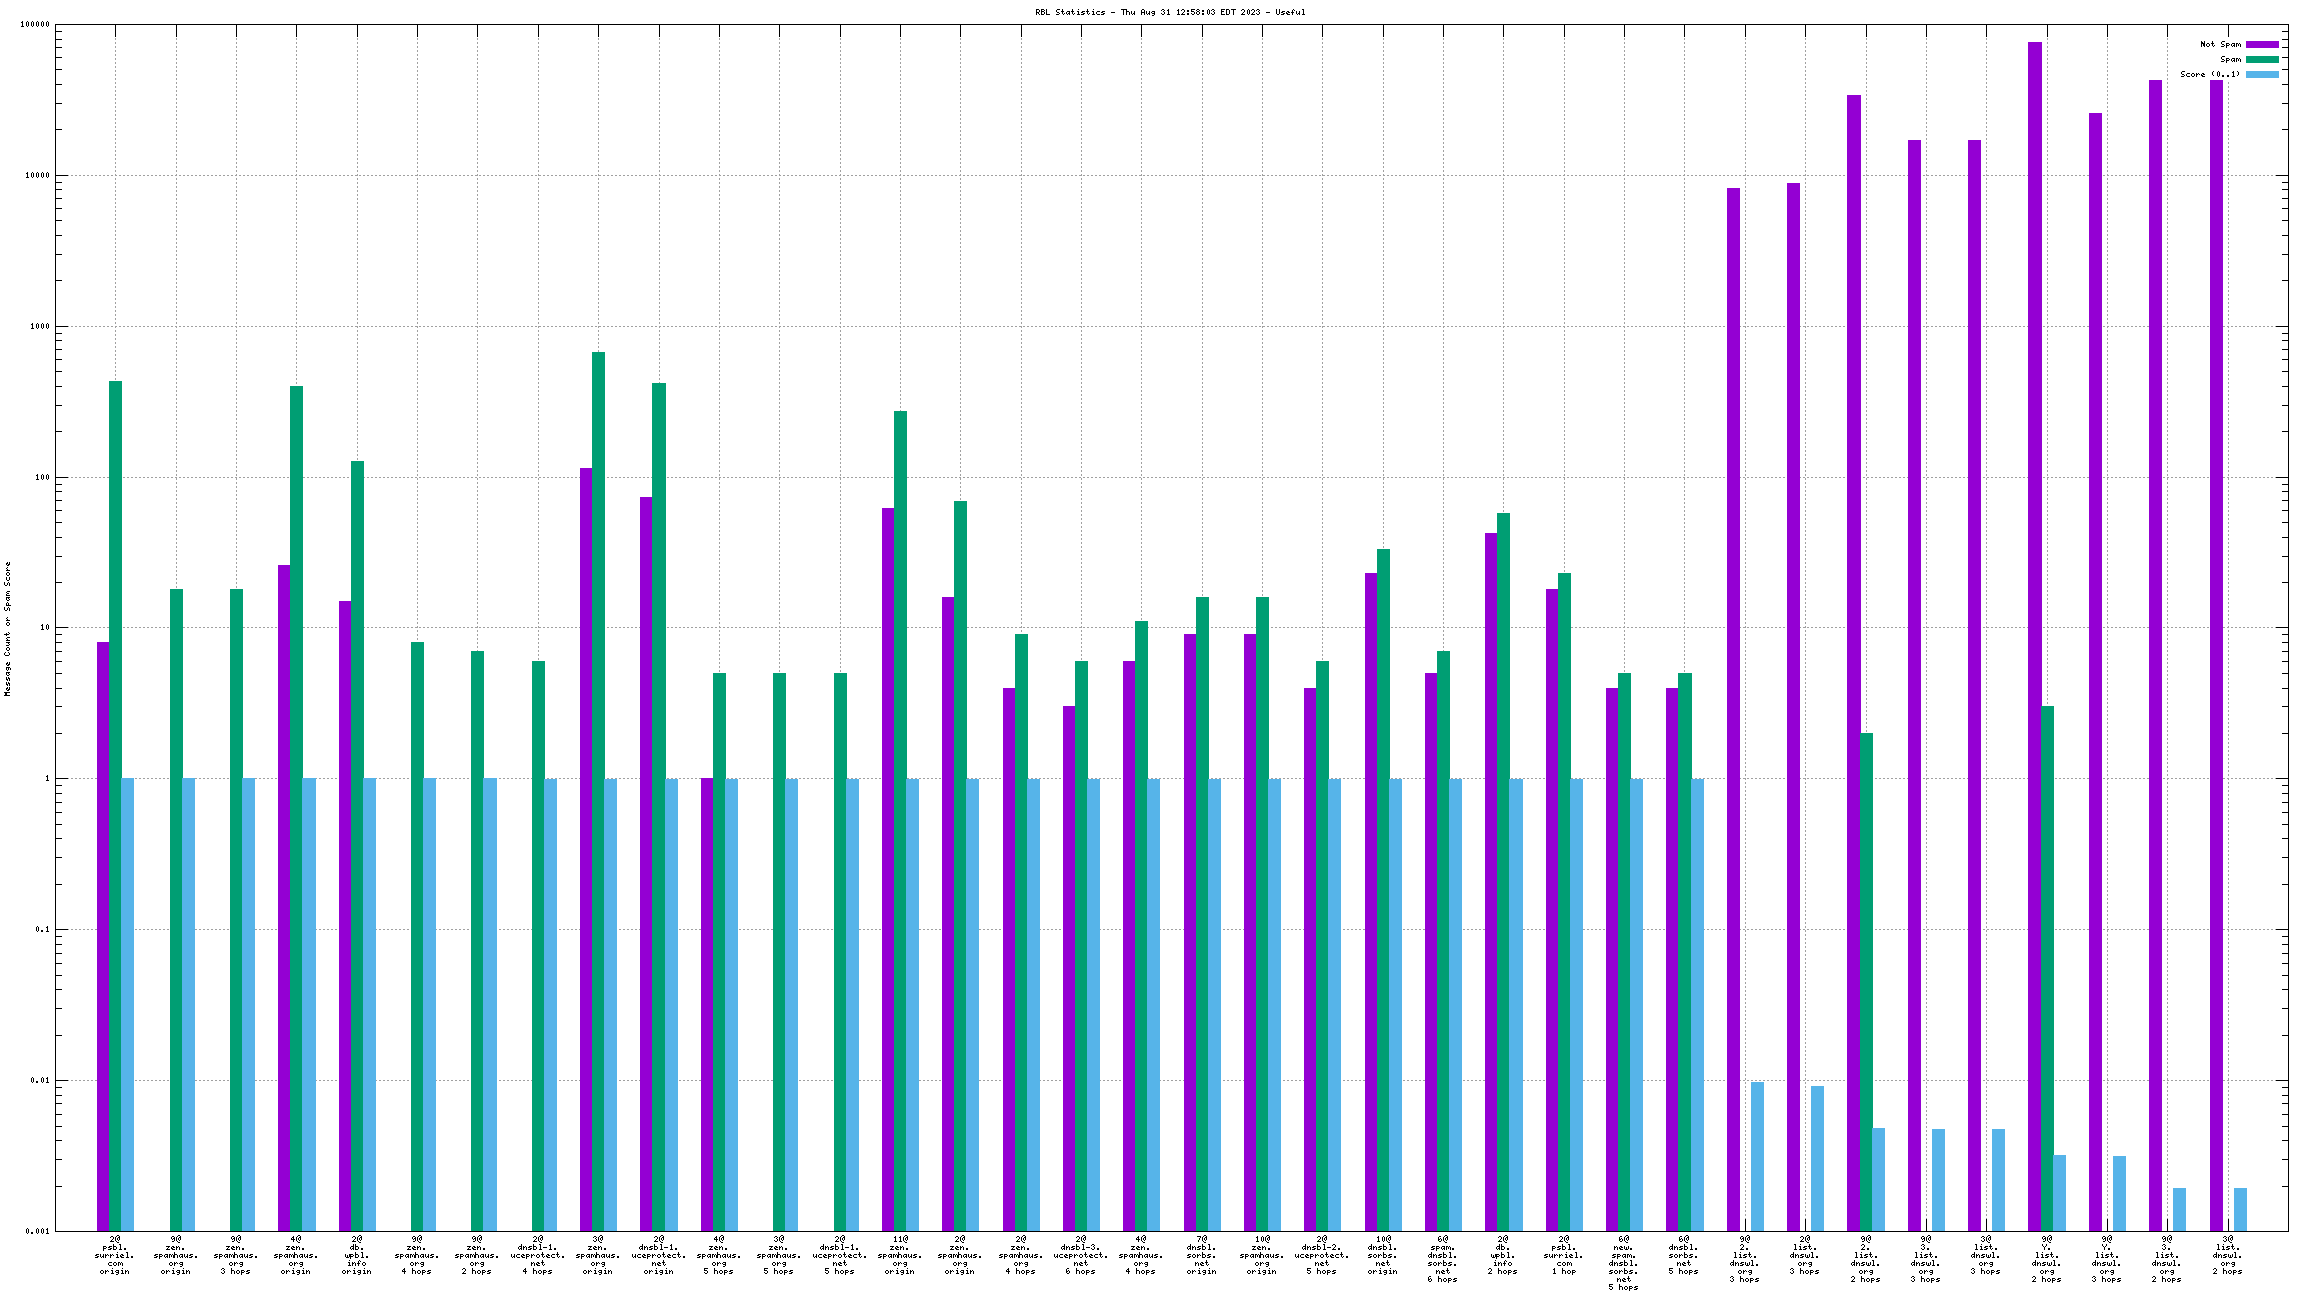The image size is (2304, 1296).
Task: Click the dnsbl-2.uceprotect.net 5 hops label
Action: click(x=1322, y=1255)
